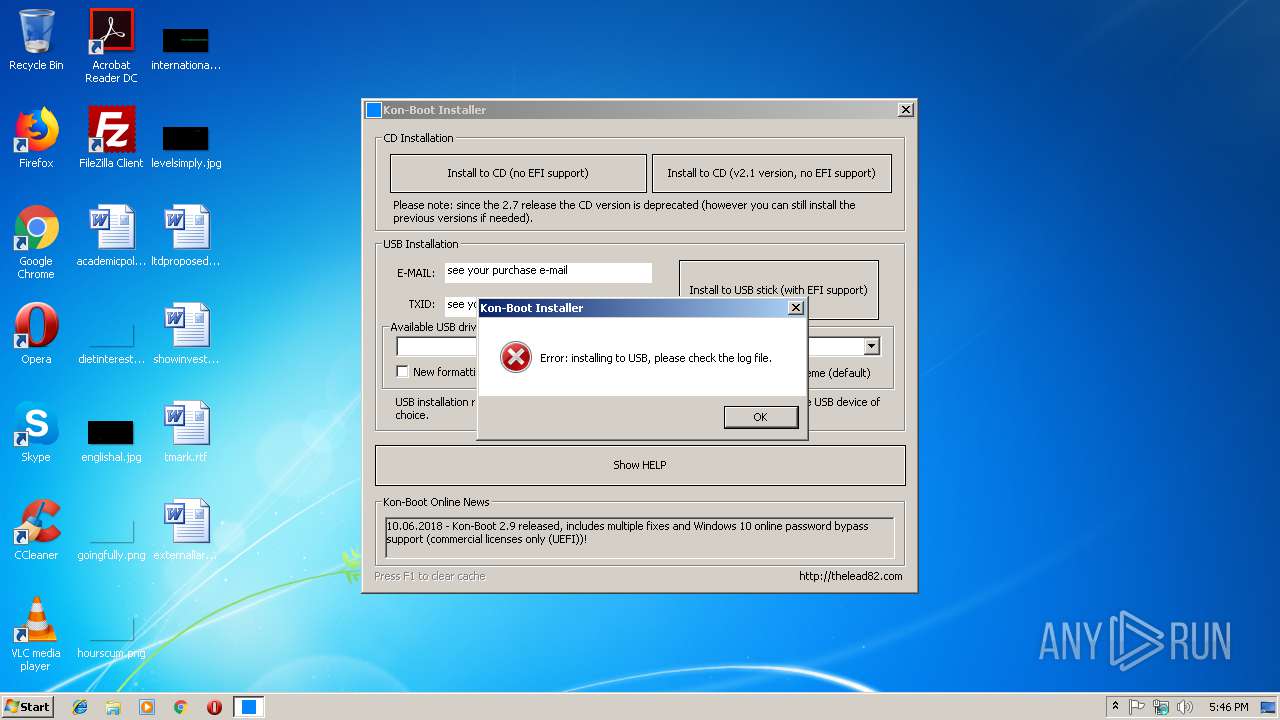The height and width of the screenshot is (720, 1280).
Task: Select hourscum.png desktop file
Action: point(111,636)
